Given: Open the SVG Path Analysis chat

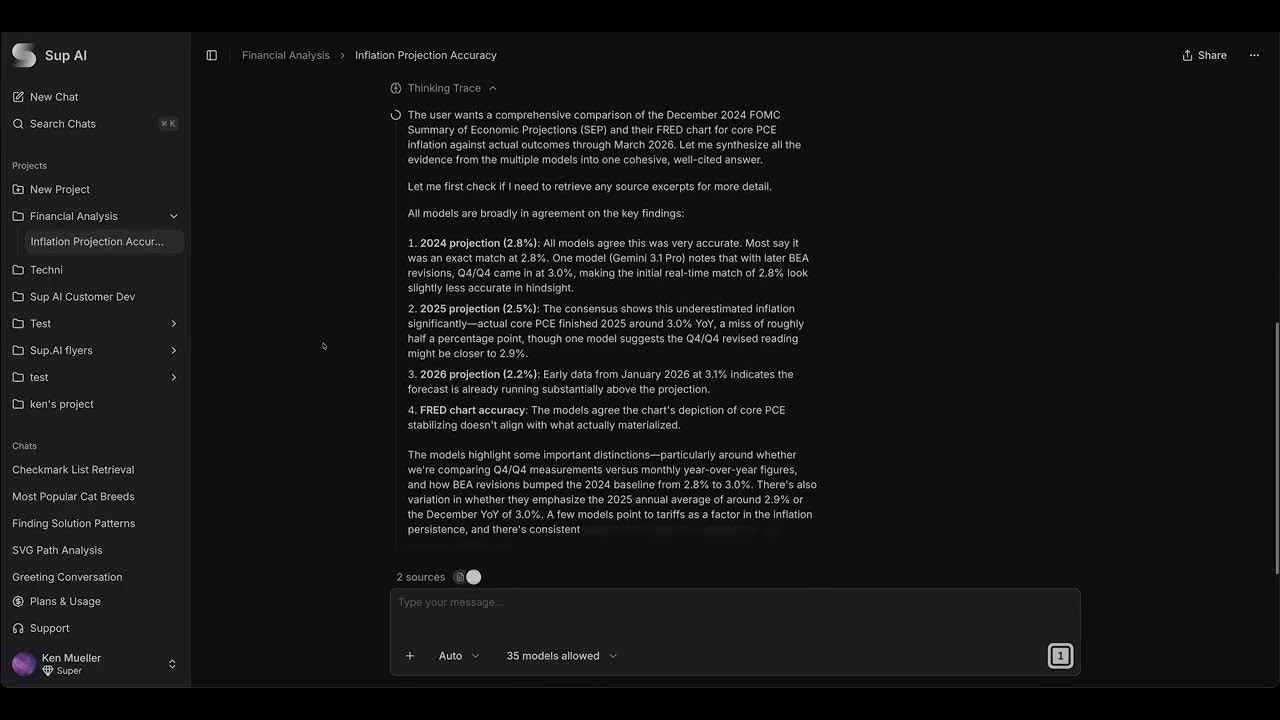Looking at the screenshot, I should [x=57, y=550].
